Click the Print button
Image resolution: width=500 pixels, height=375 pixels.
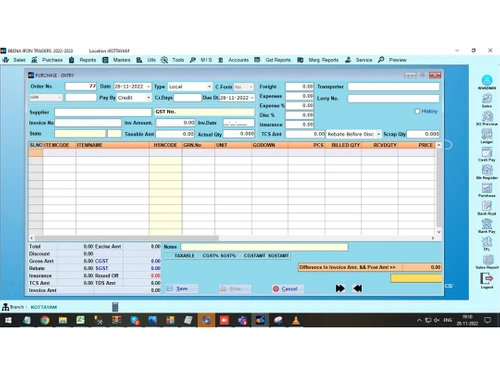click(x=235, y=289)
